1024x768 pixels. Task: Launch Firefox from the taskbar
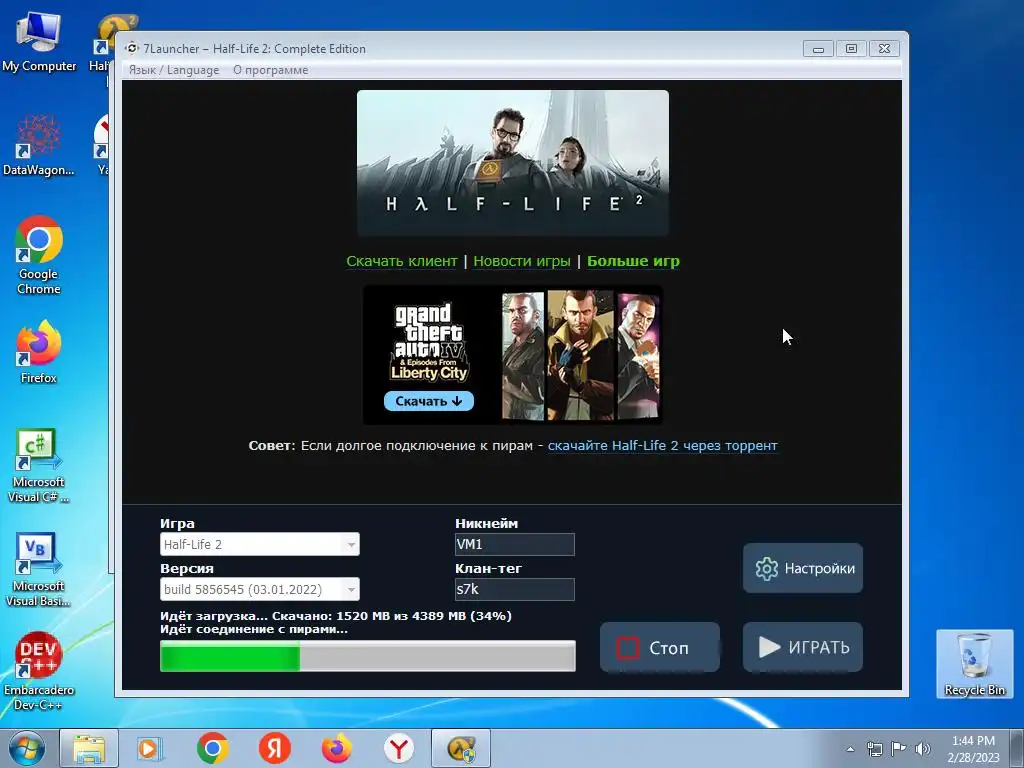[336, 748]
